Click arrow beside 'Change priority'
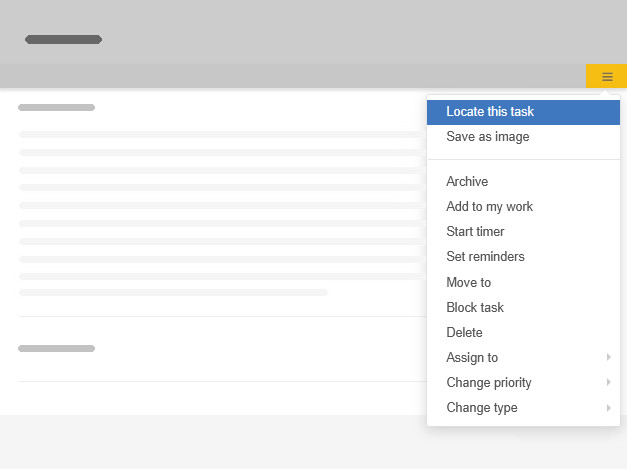 tap(608, 383)
